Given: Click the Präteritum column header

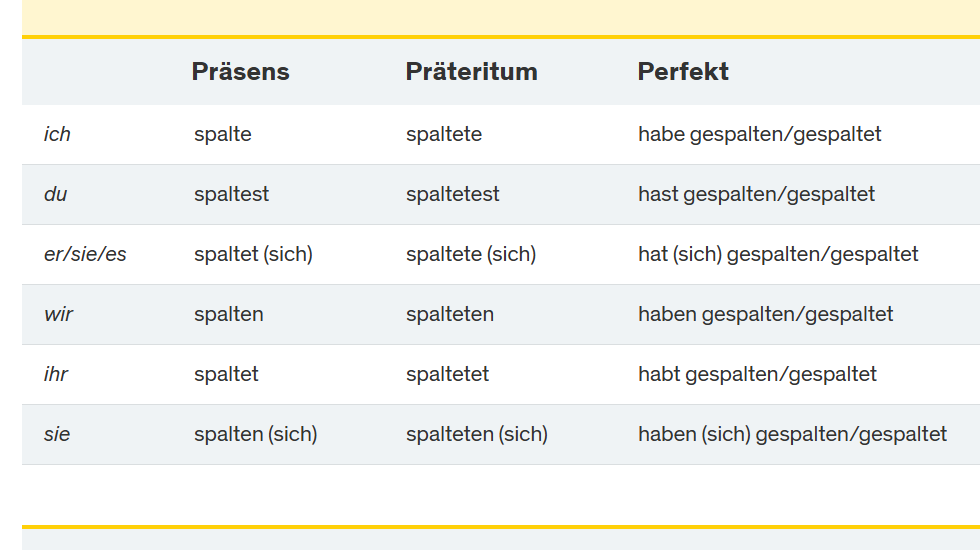Looking at the screenshot, I should coord(471,72).
